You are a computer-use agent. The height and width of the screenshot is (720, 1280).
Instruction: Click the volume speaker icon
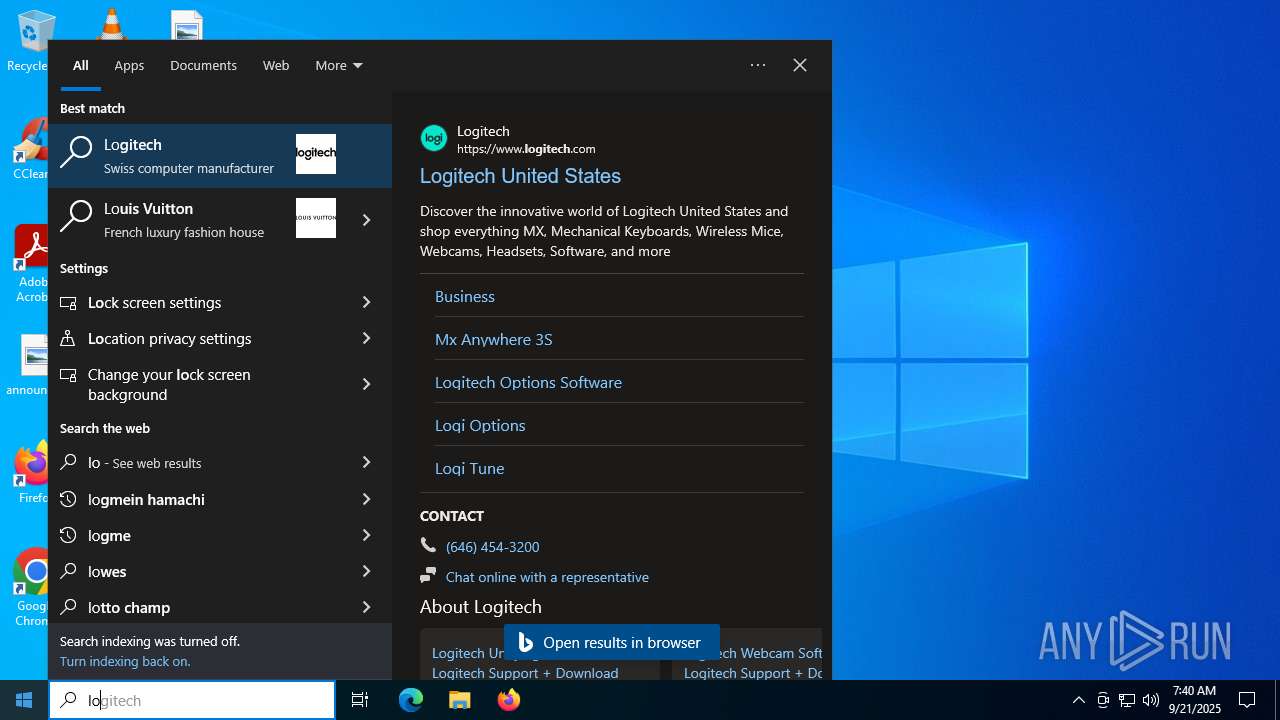pyautogui.click(x=1151, y=700)
